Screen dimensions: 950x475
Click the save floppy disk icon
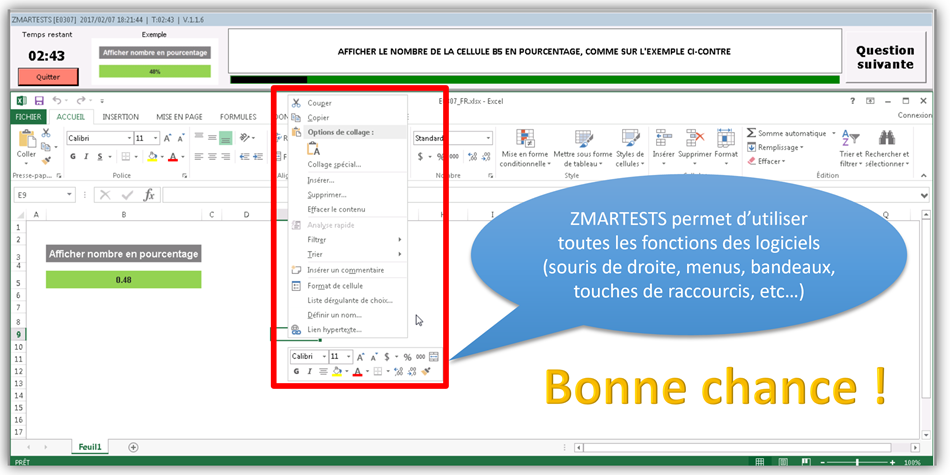pos(39,101)
